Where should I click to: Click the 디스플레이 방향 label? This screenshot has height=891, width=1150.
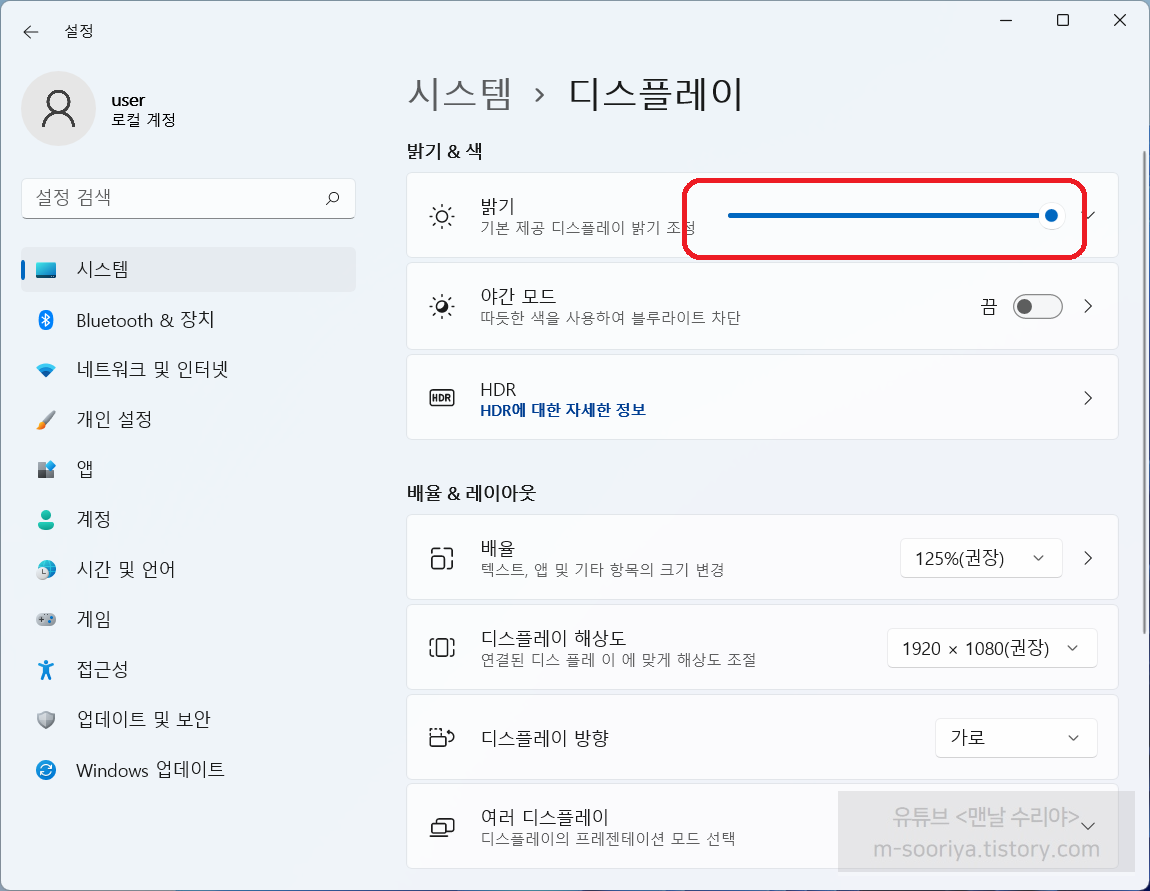pyautogui.click(x=545, y=738)
